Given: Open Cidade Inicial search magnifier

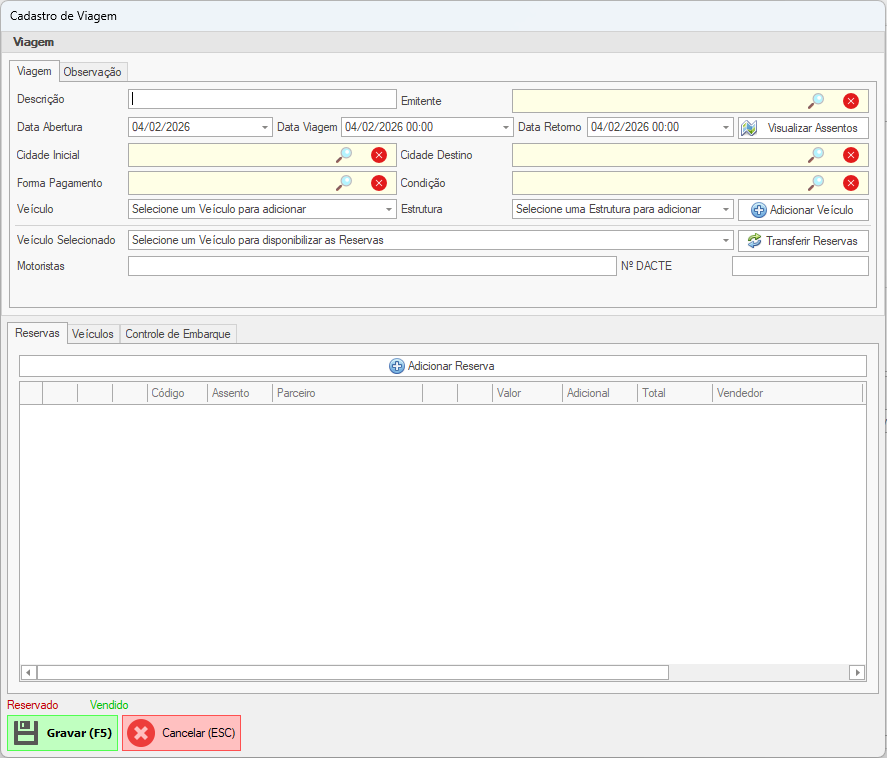Looking at the screenshot, I should 344,155.
